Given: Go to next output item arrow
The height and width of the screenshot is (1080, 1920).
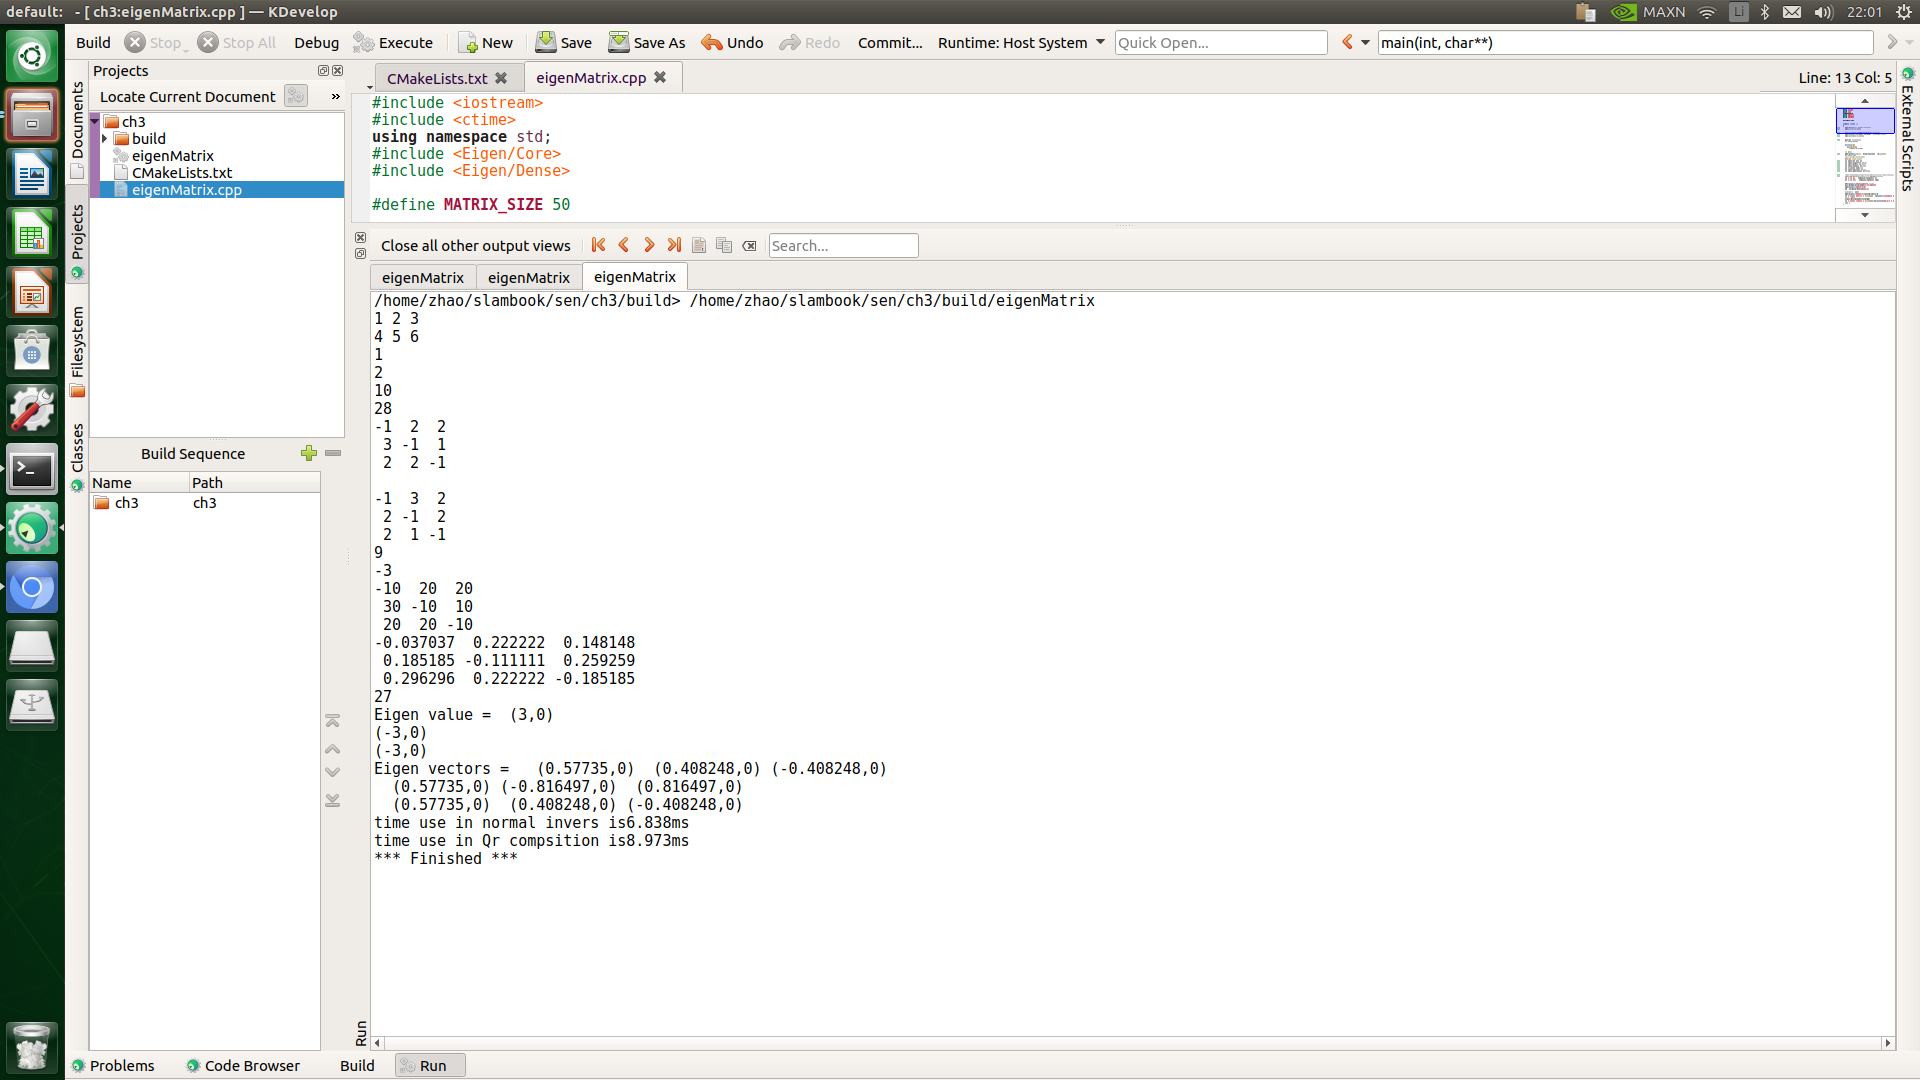Looking at the screenshot, I should coord(649,245).
